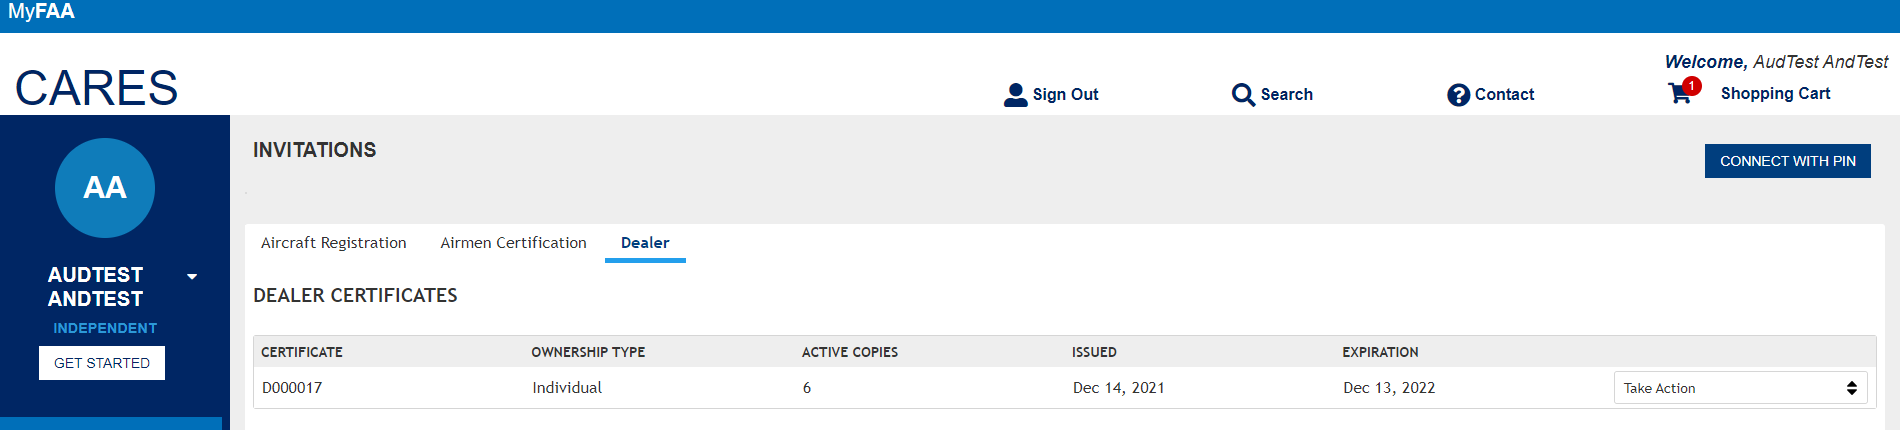Click the Search link text
Viewport: 1900px width, 430px height.
[1286, 94]
